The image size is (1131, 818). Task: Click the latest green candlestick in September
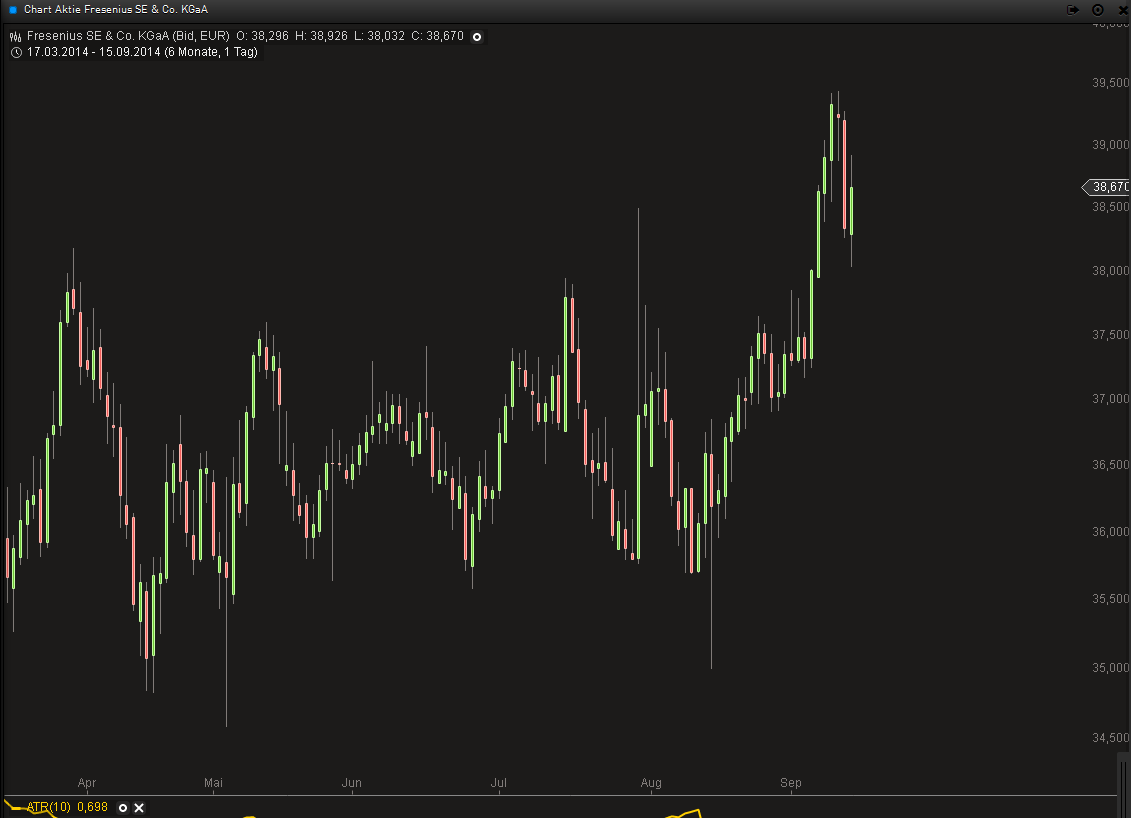851,210
